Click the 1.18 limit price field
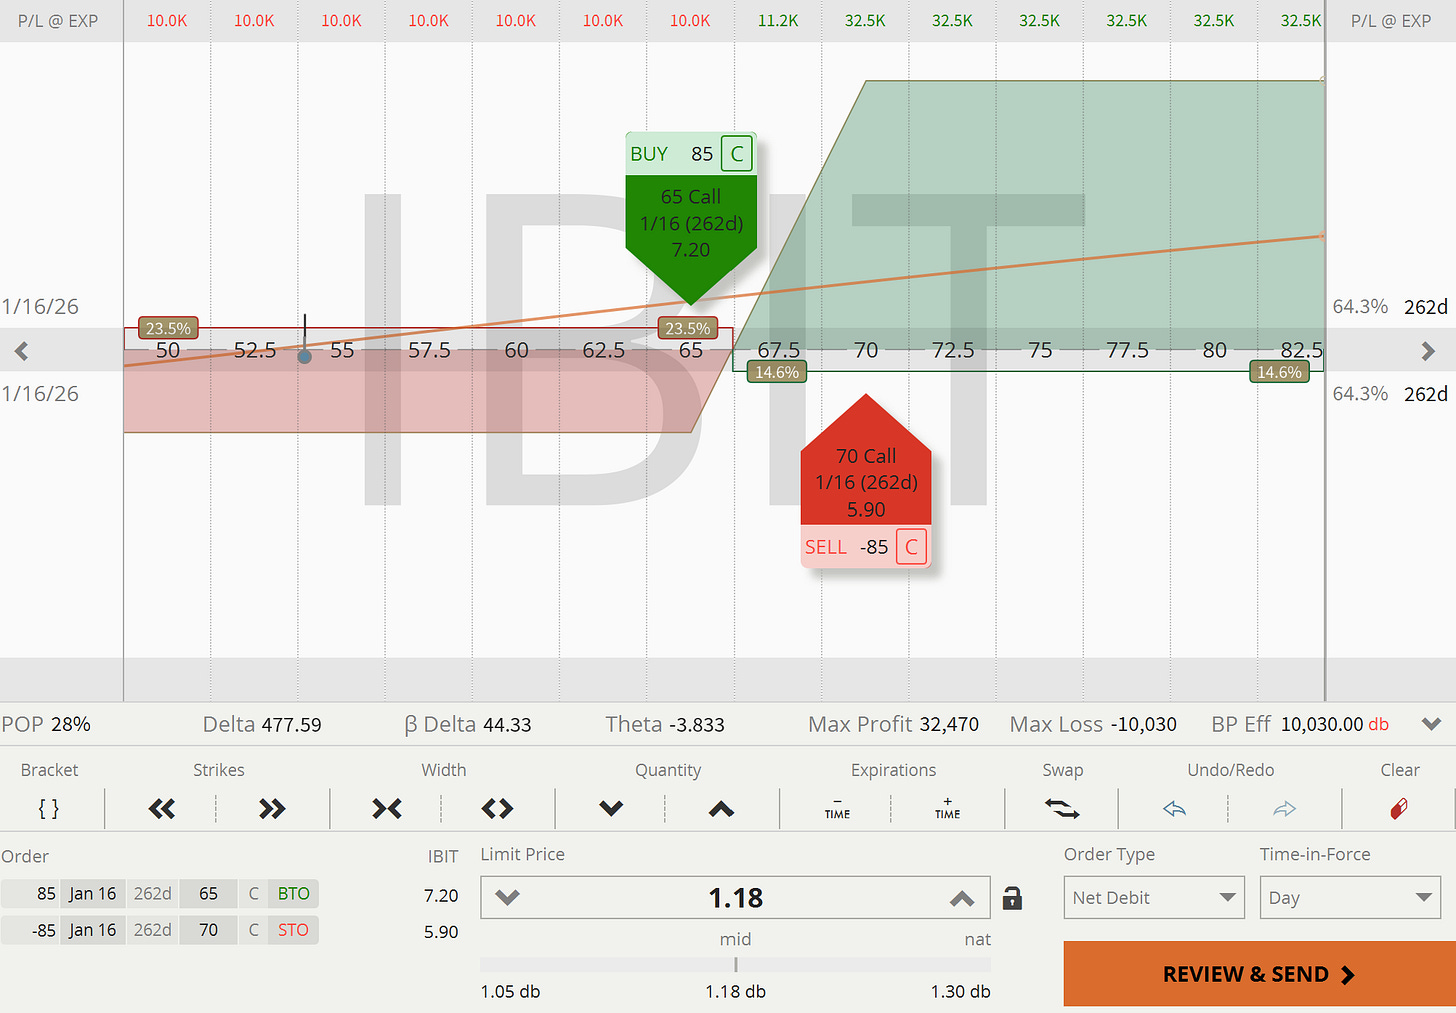This screenshot has width=1456, height=1013. click(735, 898)
